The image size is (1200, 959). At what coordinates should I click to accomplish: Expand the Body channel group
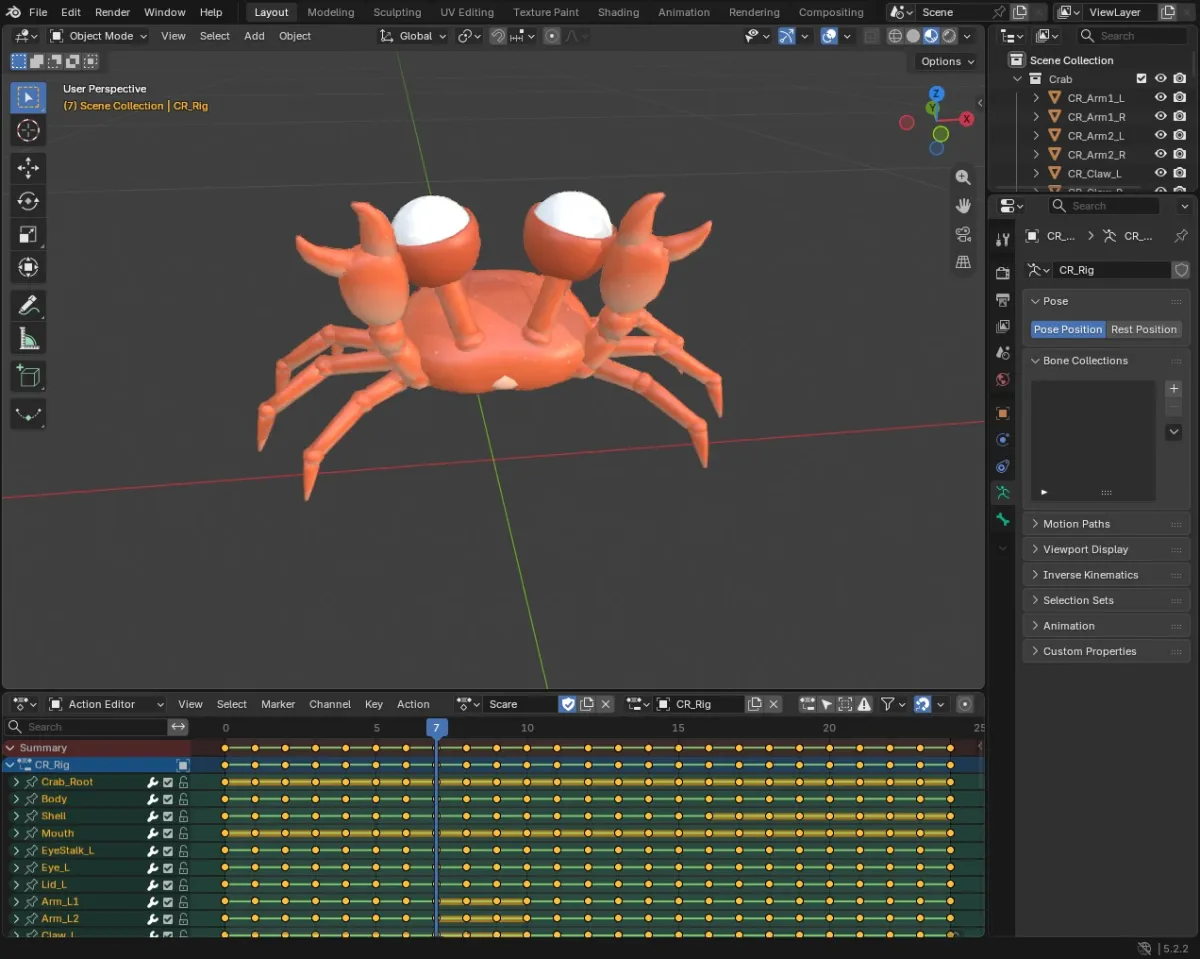[x=16, y=799]
